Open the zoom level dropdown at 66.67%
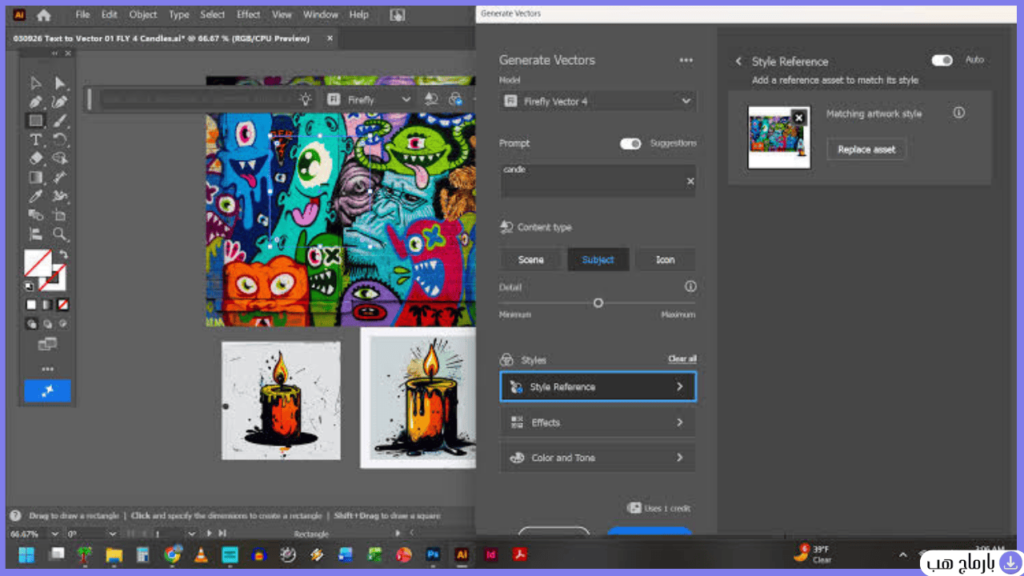Viewport: 1024px width, 576px height. [x=55, y=534]
